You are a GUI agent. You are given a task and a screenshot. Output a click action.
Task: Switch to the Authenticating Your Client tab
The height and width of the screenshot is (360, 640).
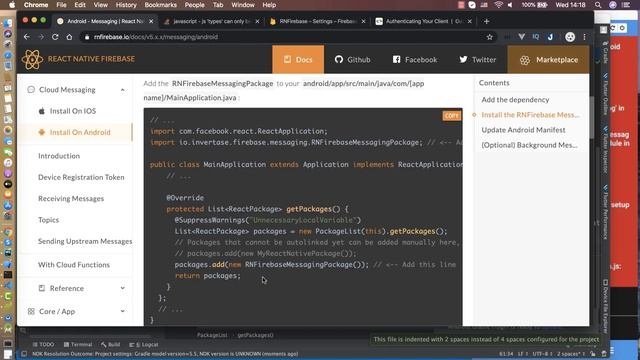[x=424, y=21]
